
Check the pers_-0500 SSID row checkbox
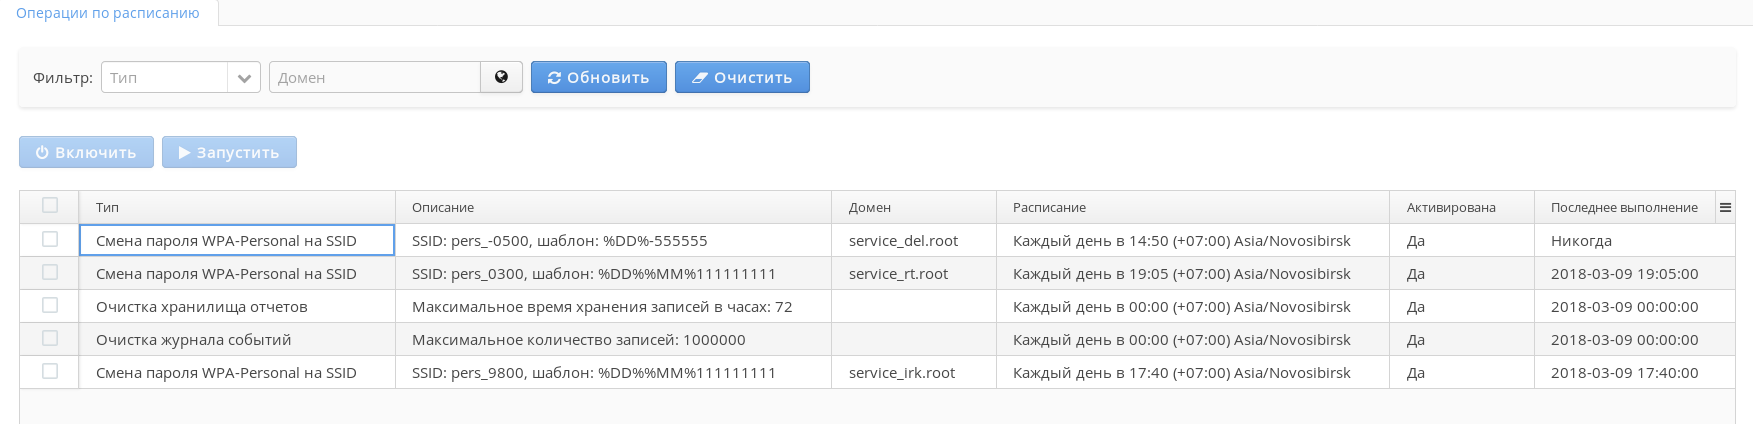50,240
